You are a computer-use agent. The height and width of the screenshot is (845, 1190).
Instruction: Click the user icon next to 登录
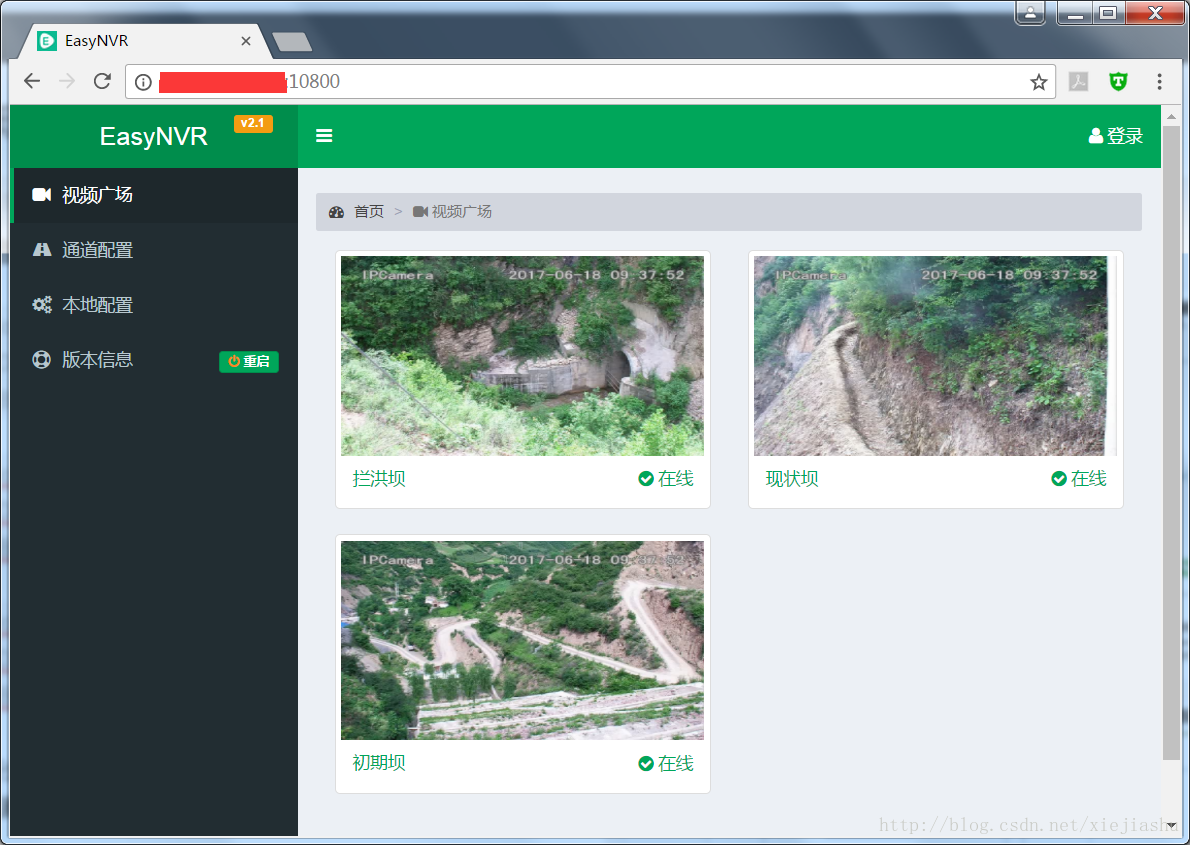click(x=1095, y=136)
